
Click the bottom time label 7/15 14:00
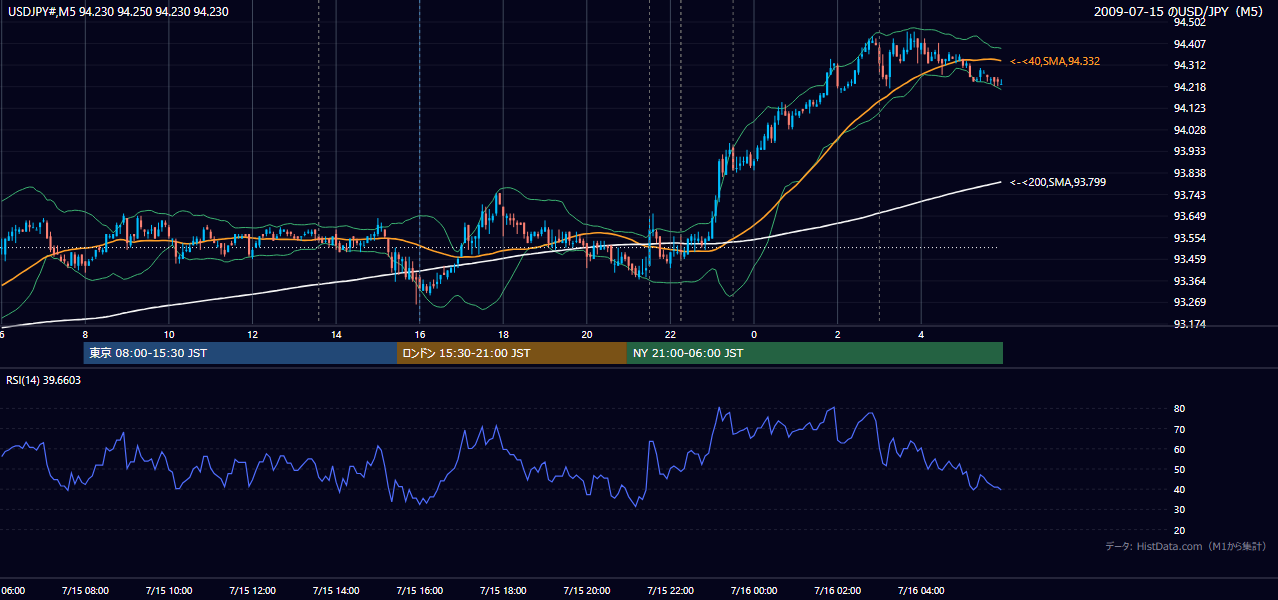coord(336,590)
